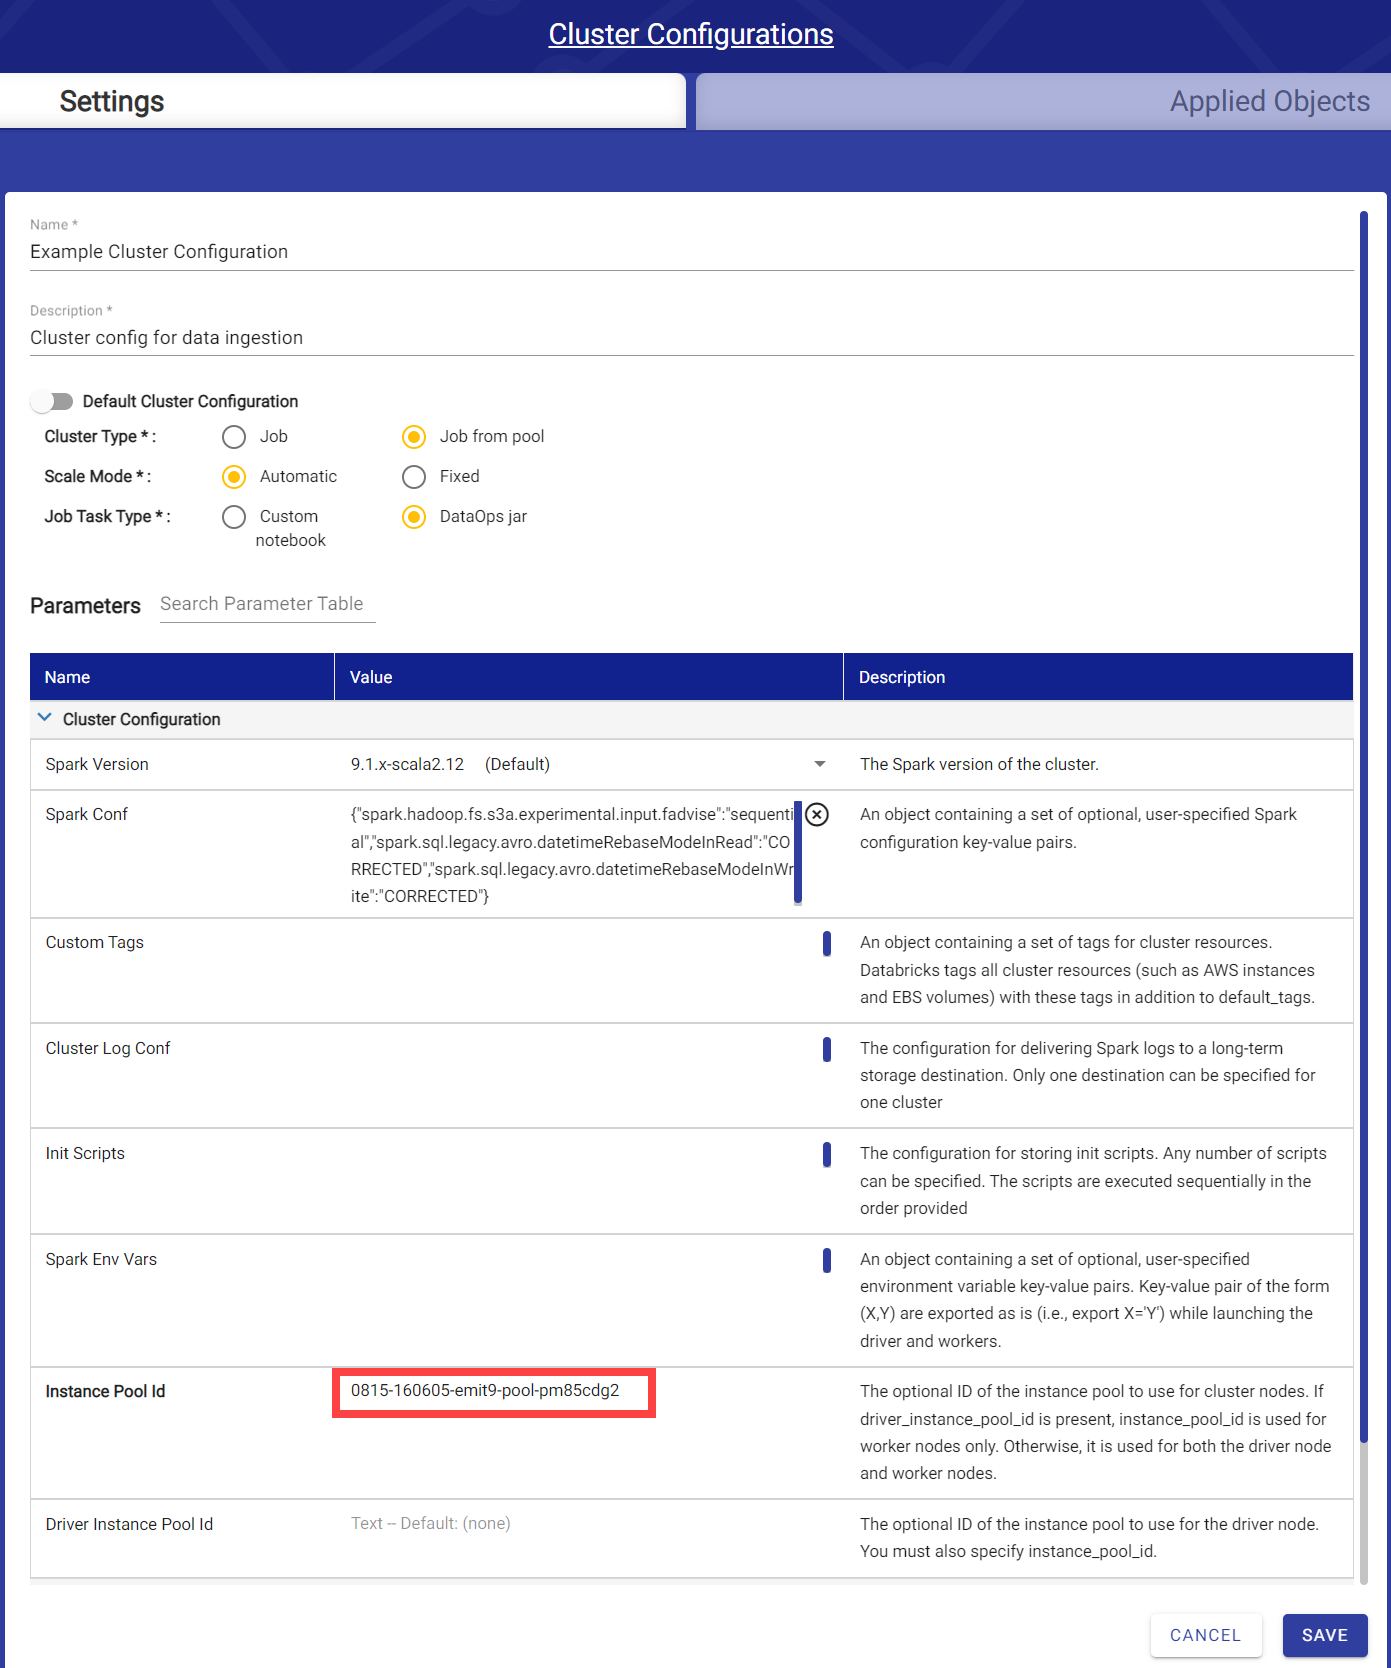
Task: Clear the Spark Conf value with the X icon
Action: click(817, 815)
